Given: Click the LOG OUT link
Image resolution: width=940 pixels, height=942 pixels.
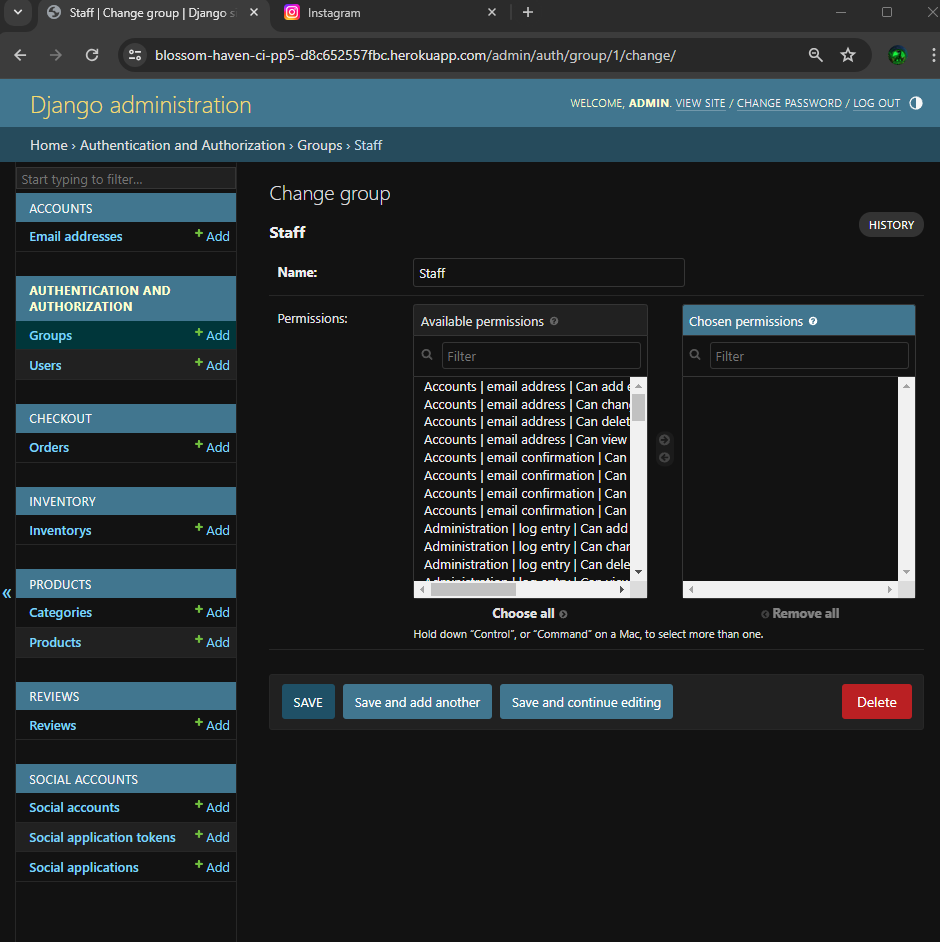Looking at the screenshot, I should pyautogui.click(x=876, y=103).
